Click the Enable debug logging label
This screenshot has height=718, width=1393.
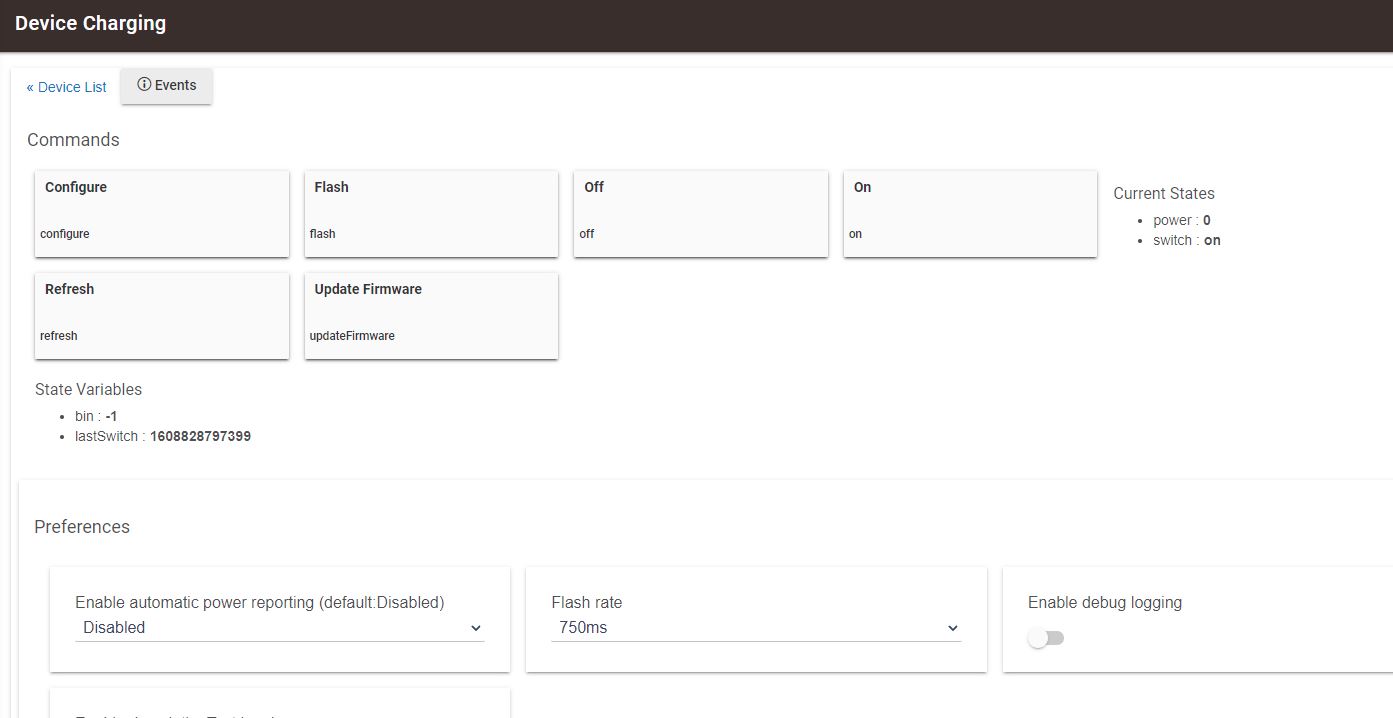1105,602
